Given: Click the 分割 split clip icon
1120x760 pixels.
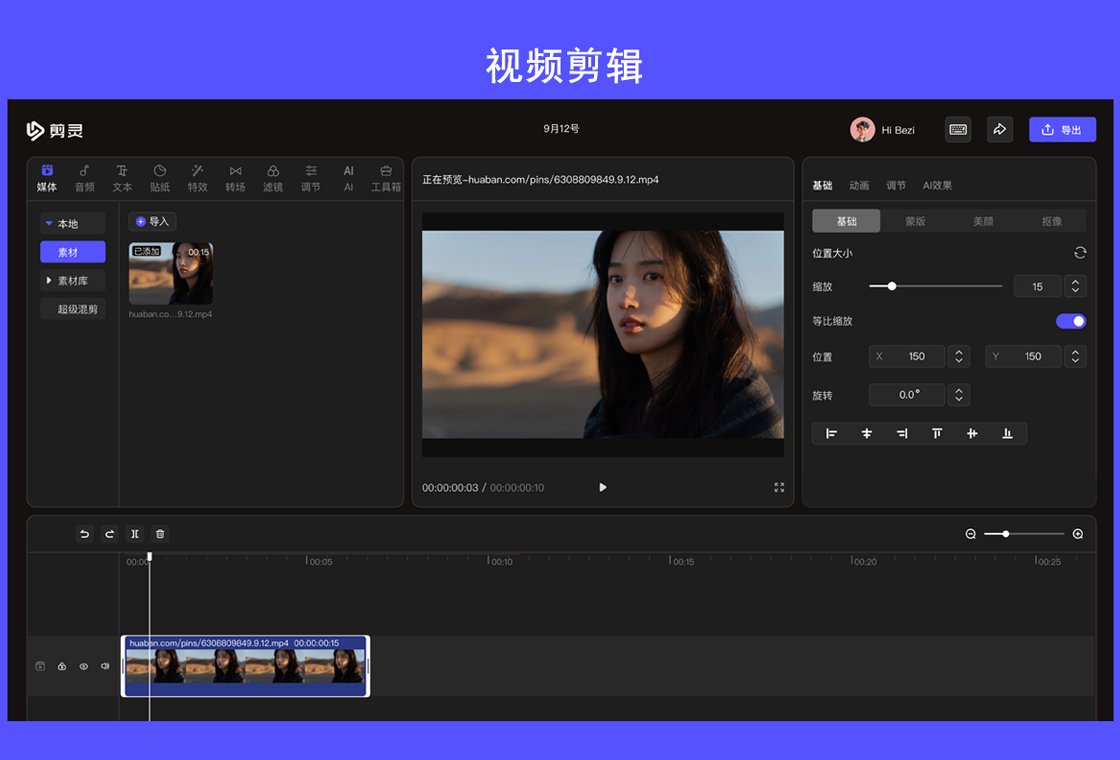Looking at the screenshot, I should point(135,534).
